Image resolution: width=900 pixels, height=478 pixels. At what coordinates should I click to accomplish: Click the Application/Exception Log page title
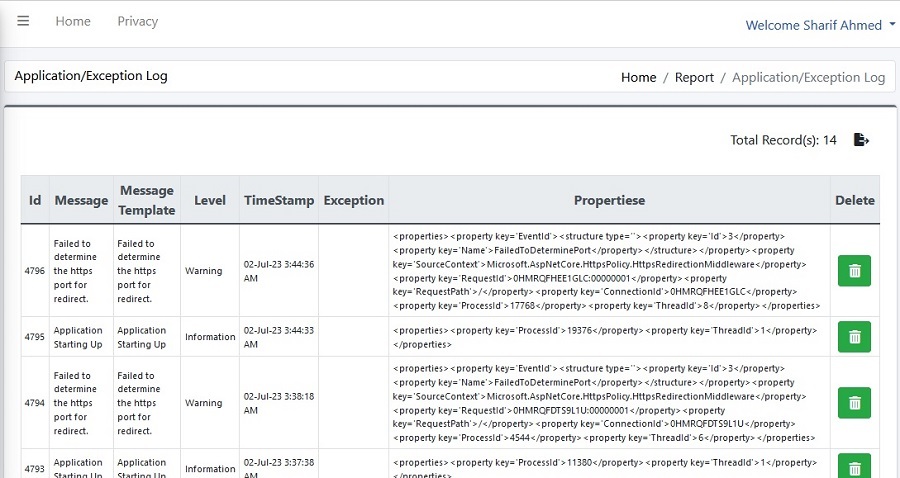(91, 76)
